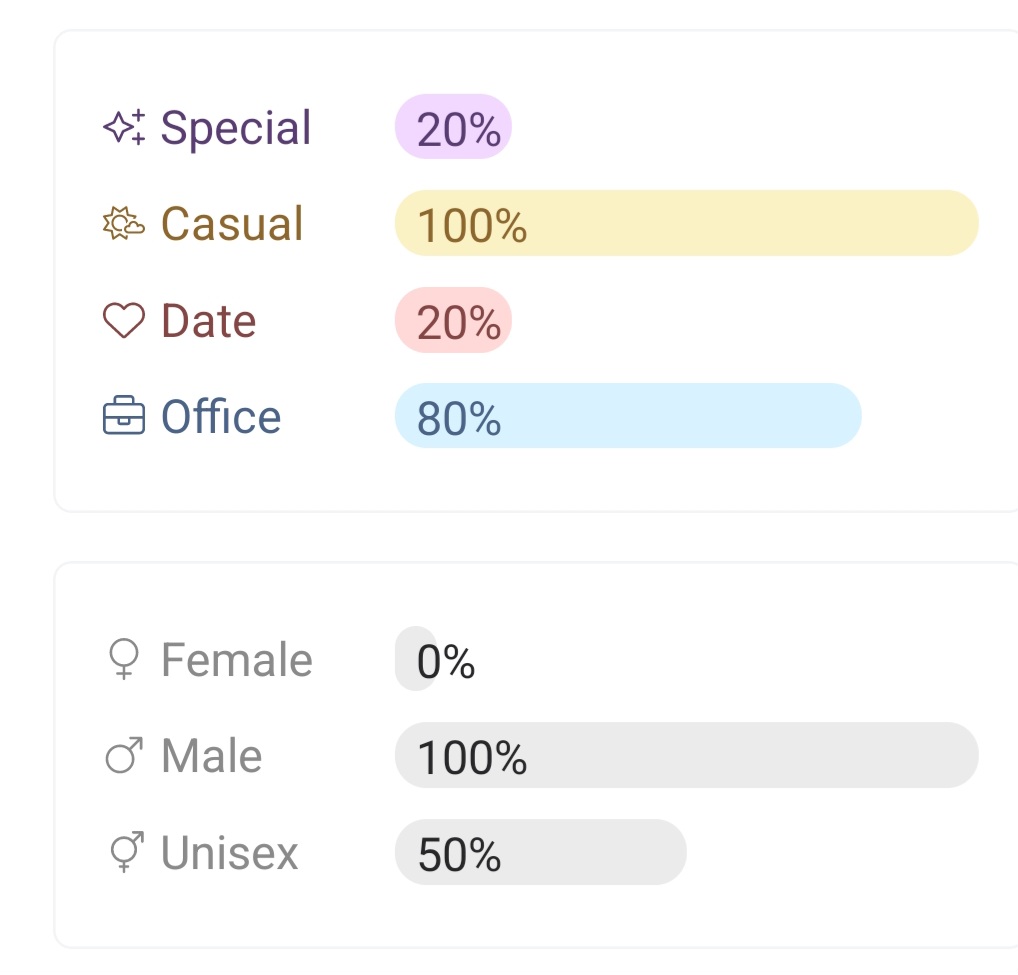Select the Male gender symbol icon
This screenshot has width=1018, height=975.
pos(124,756)
